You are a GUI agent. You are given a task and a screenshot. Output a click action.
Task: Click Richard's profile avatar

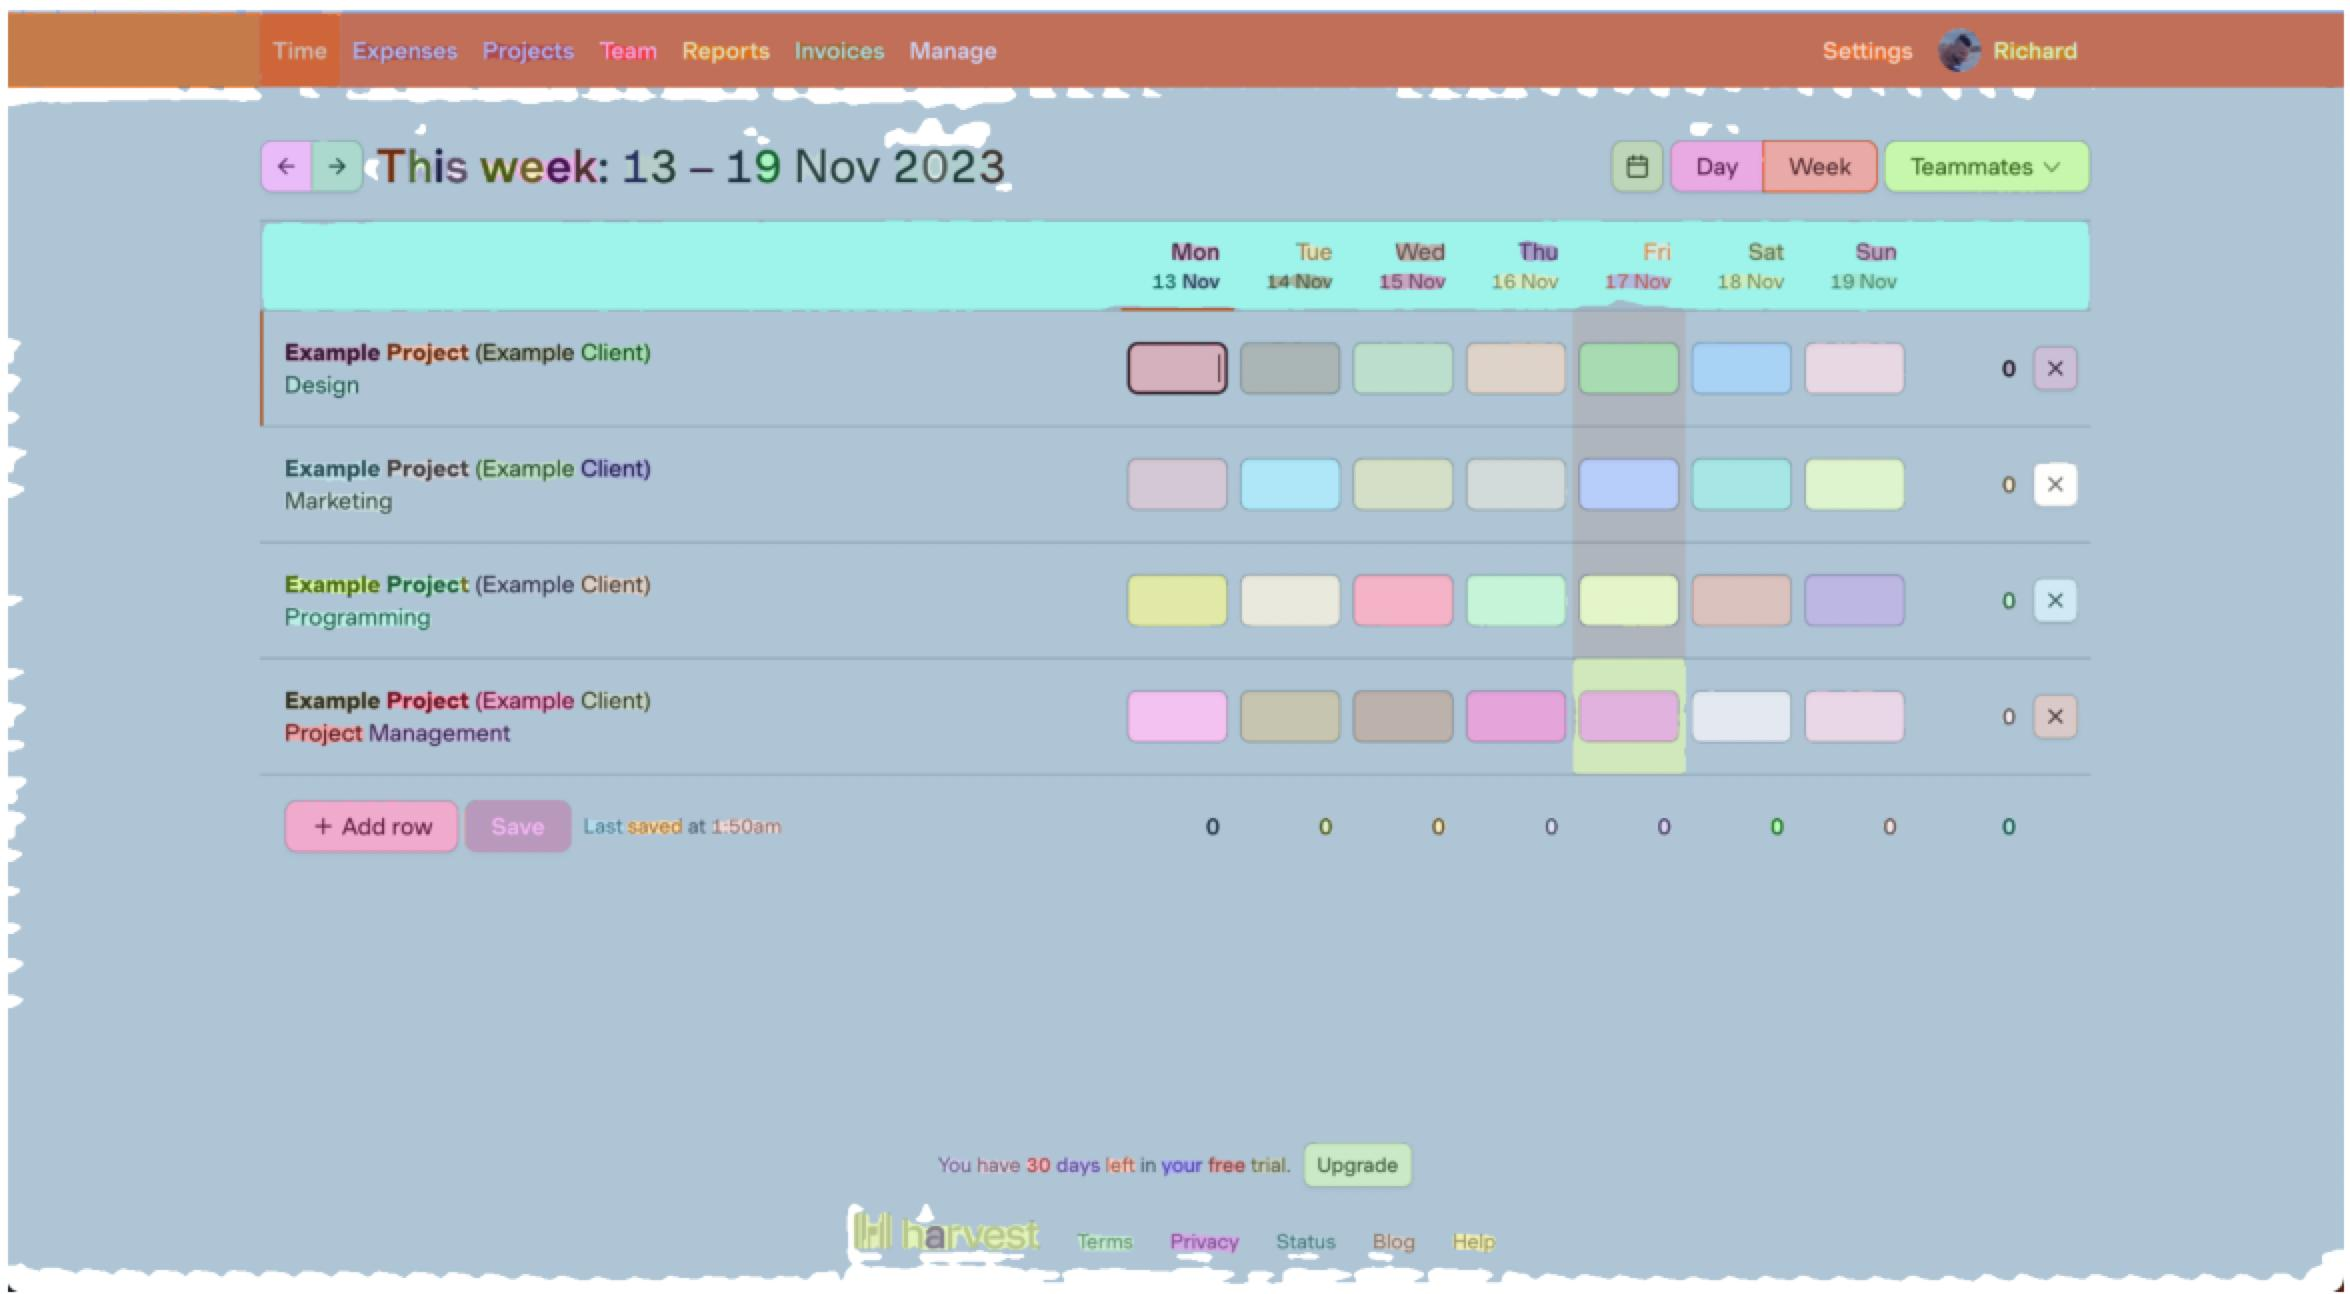coord(1958,51)
